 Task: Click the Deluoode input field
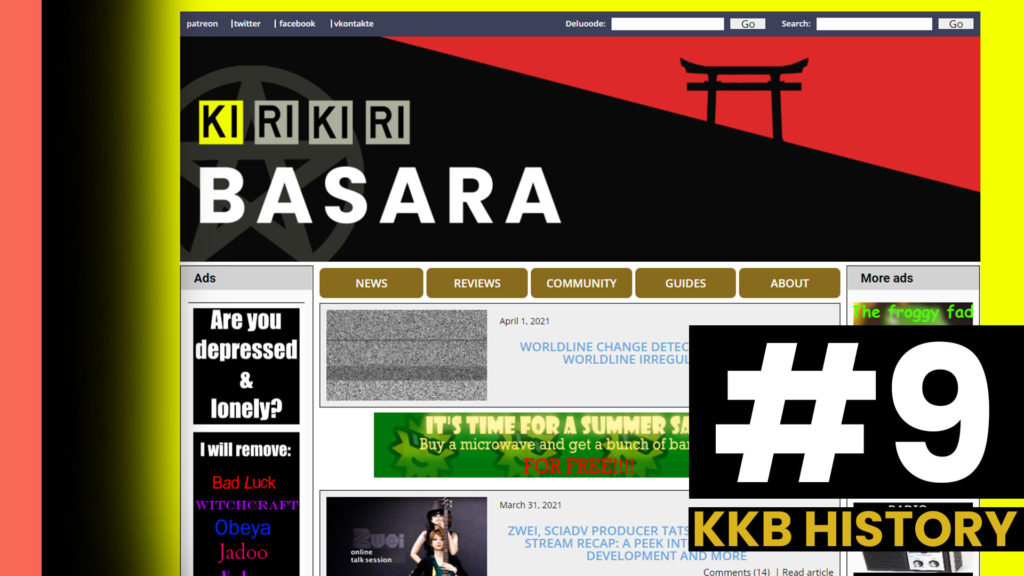(x=667, y=23)
